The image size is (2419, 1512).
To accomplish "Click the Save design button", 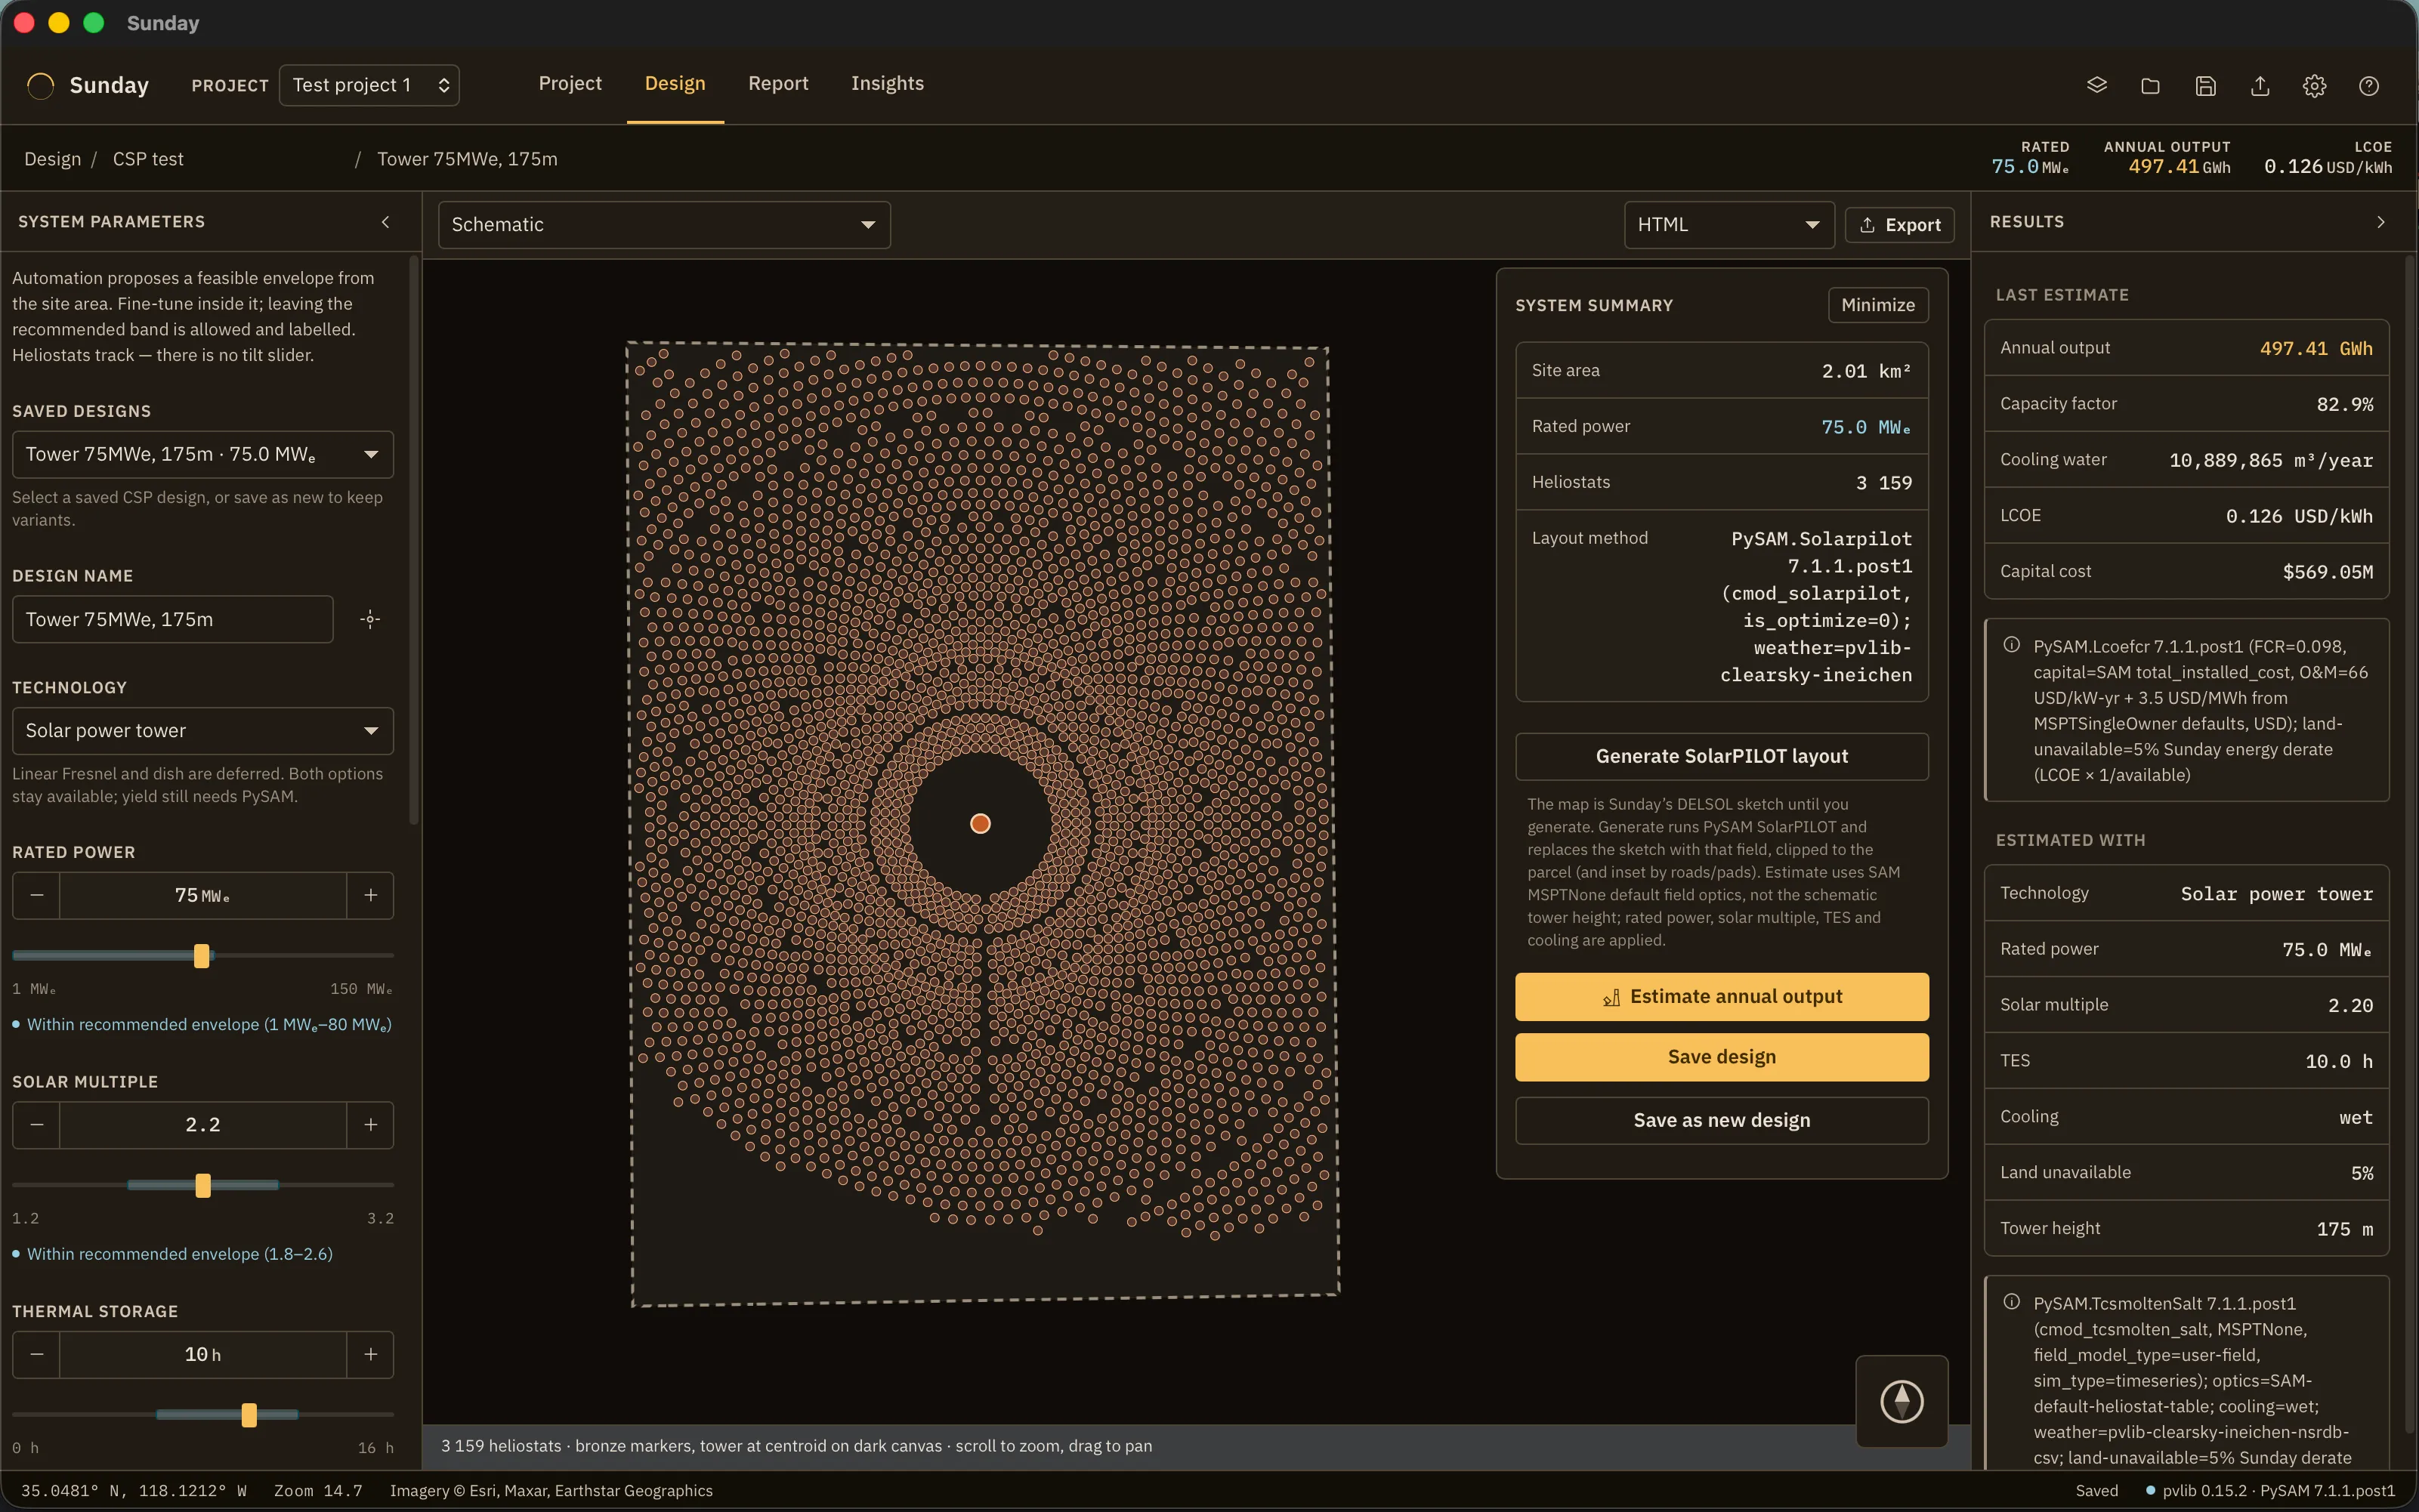I will click(1721, 1057).
